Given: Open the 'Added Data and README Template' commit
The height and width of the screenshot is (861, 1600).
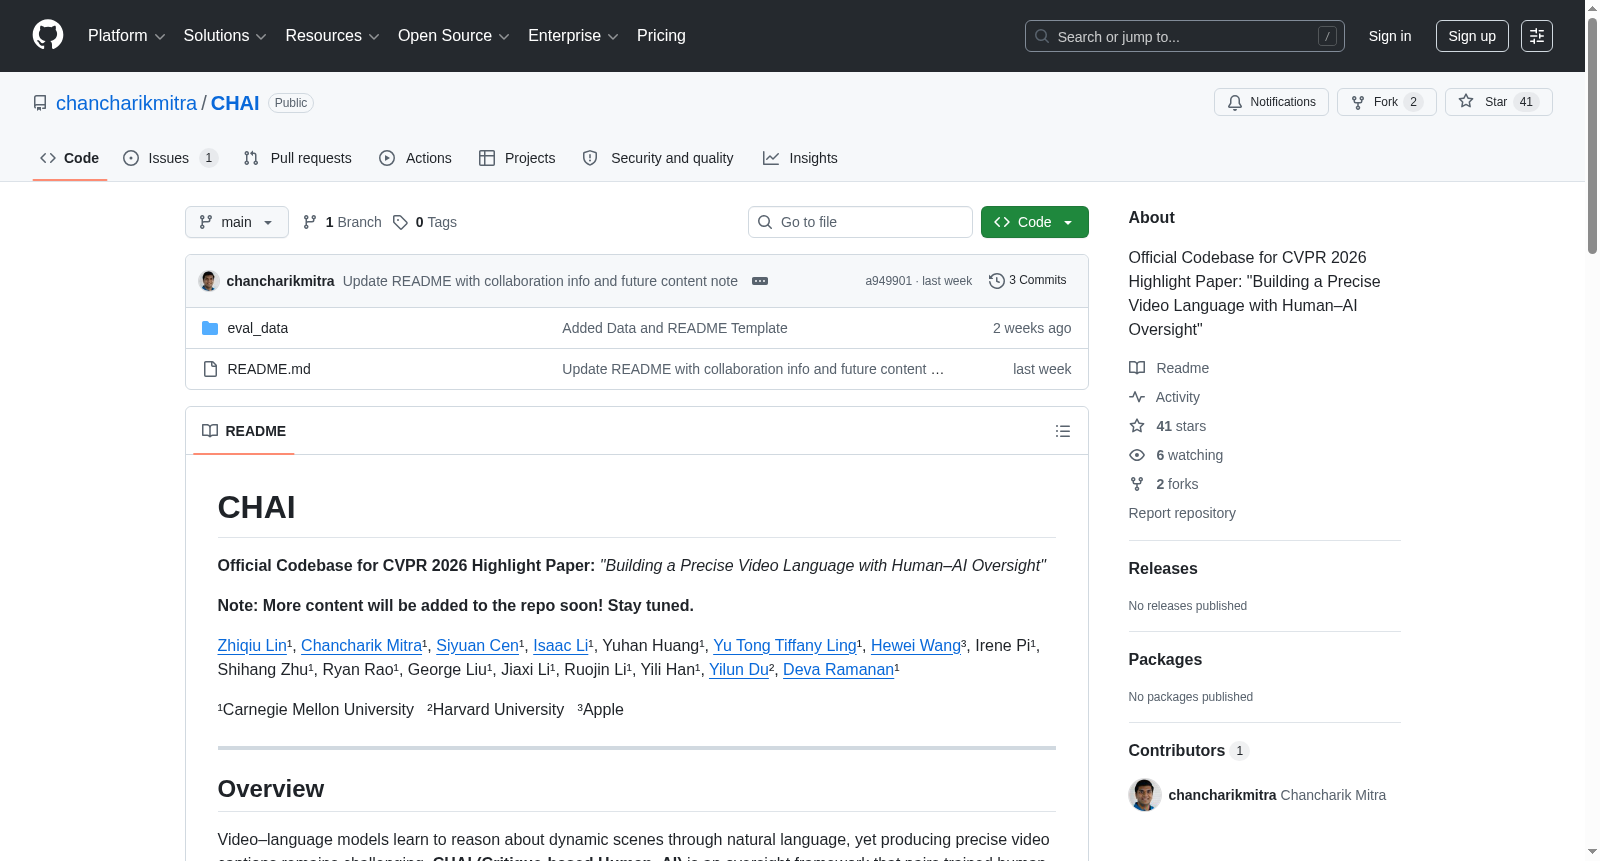Looking at the screenshot, I should [x=675, y=328].
